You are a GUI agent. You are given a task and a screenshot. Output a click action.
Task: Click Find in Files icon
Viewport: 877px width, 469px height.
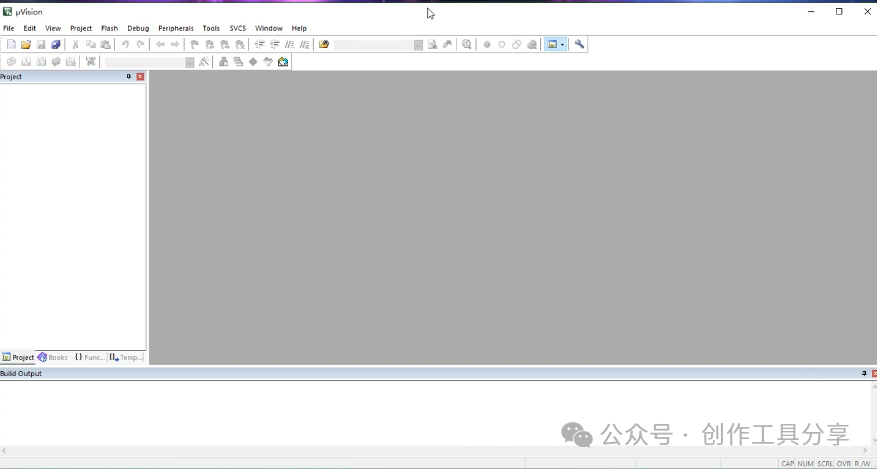pos(432,44)
